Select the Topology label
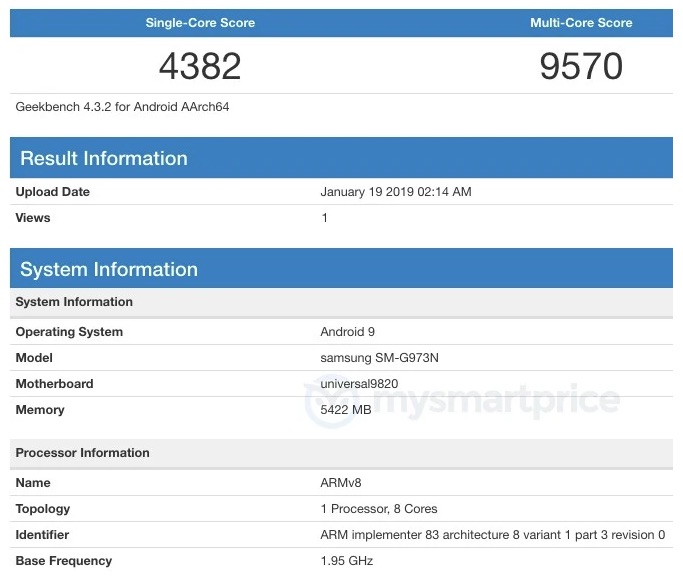The height and width of the screenshot is (584, 683). 43,509
